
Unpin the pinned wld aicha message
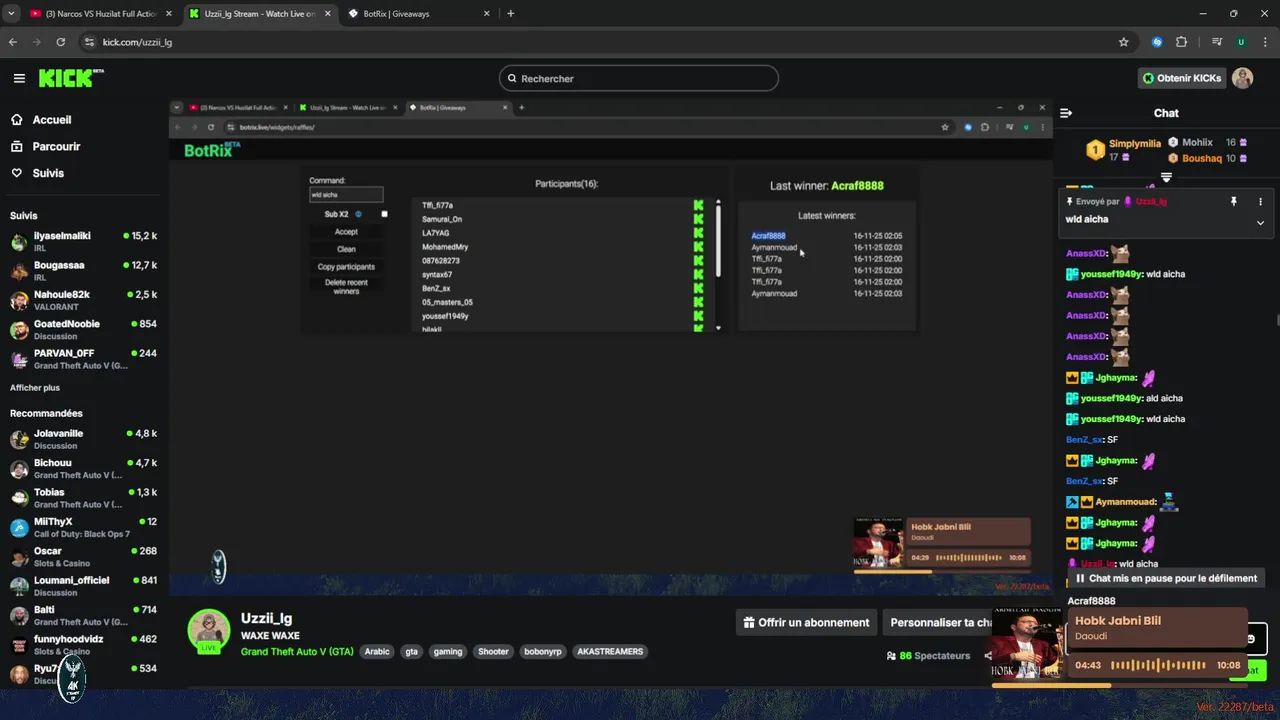pos(1233,201)
